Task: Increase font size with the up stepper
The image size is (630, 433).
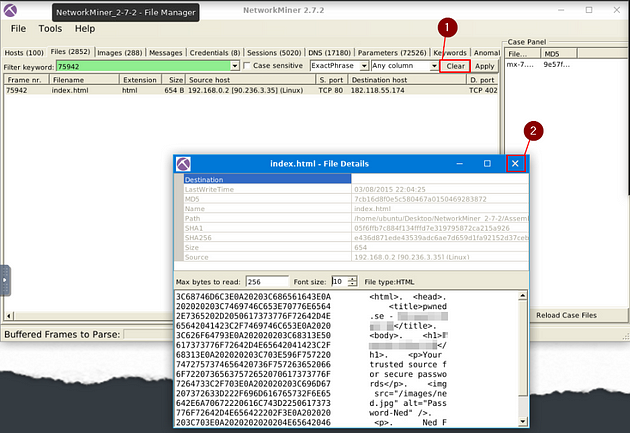Action: [x=352, y=279]
